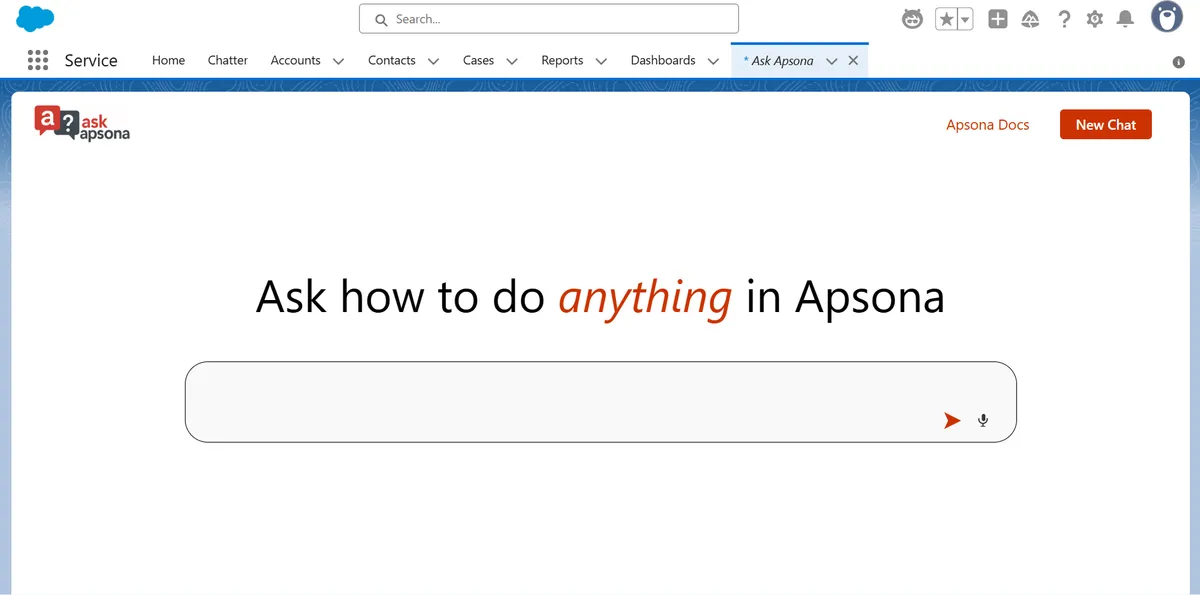Open the Apsona Docs link

point(988,125)
